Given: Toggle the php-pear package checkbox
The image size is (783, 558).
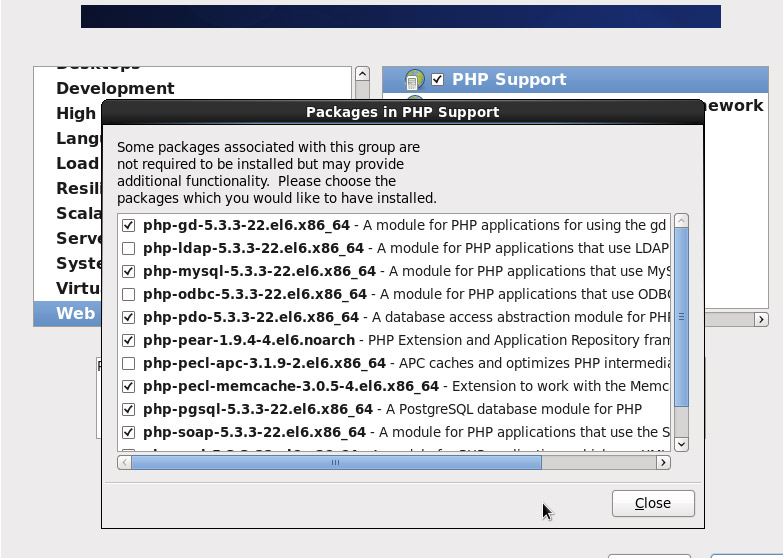Looking at the screenshot, I should [x=128, y=340].
